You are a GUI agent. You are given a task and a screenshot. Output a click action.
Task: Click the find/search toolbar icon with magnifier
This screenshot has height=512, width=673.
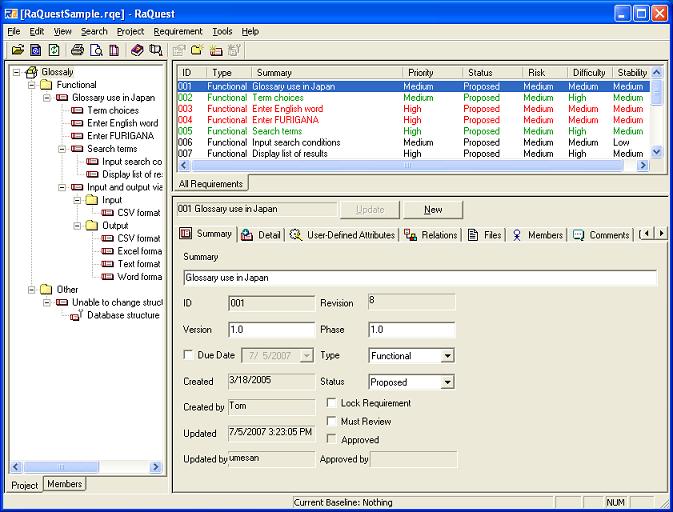point(156,50)
